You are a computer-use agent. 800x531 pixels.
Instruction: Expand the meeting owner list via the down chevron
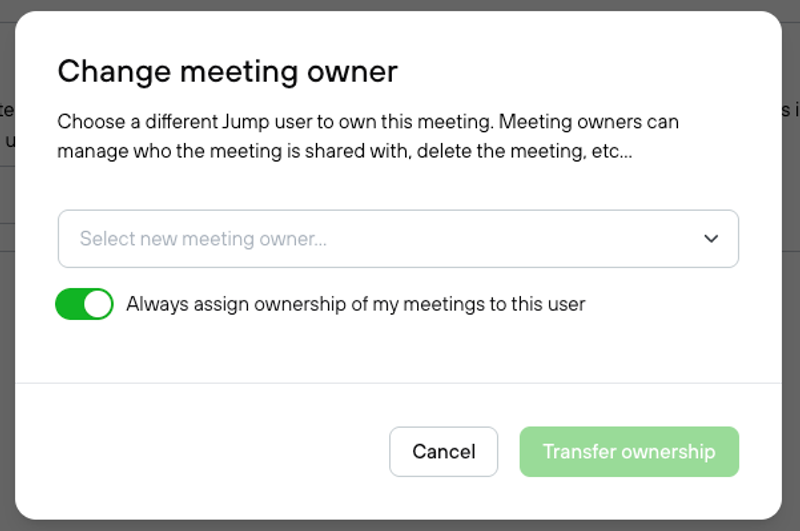point(711,239)
